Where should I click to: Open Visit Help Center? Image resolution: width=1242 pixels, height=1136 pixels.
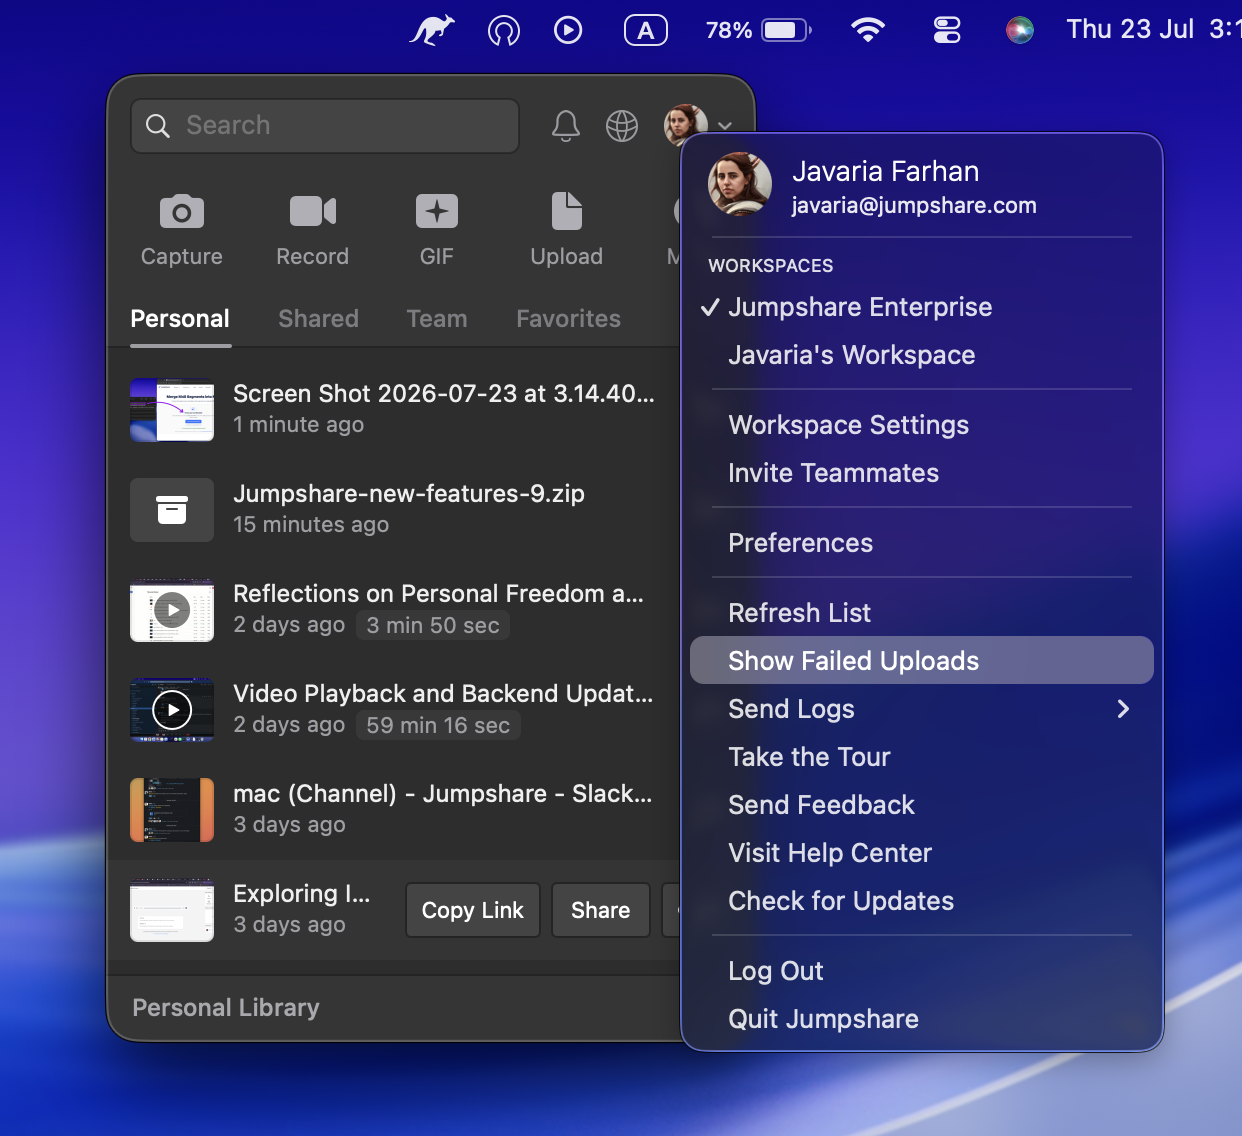pyautogui.click(x=922, y=853)
